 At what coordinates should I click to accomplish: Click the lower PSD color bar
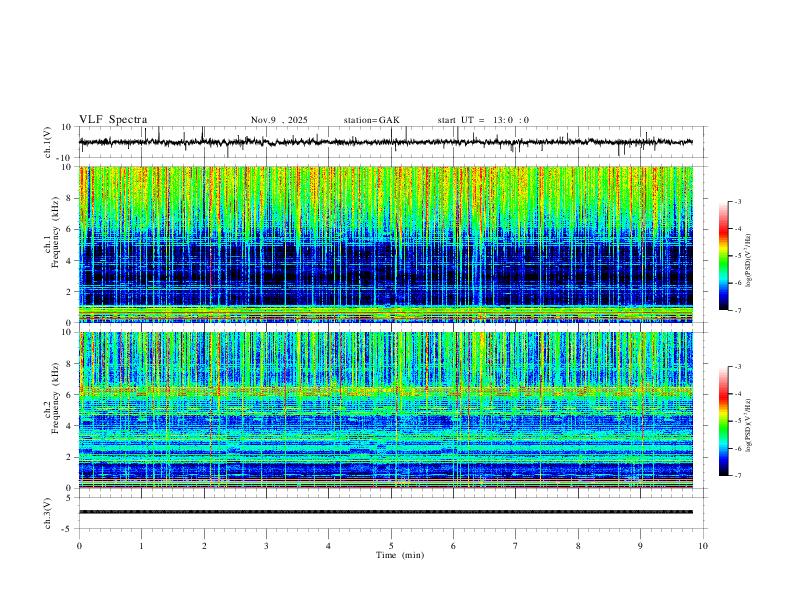pos(723,421)
